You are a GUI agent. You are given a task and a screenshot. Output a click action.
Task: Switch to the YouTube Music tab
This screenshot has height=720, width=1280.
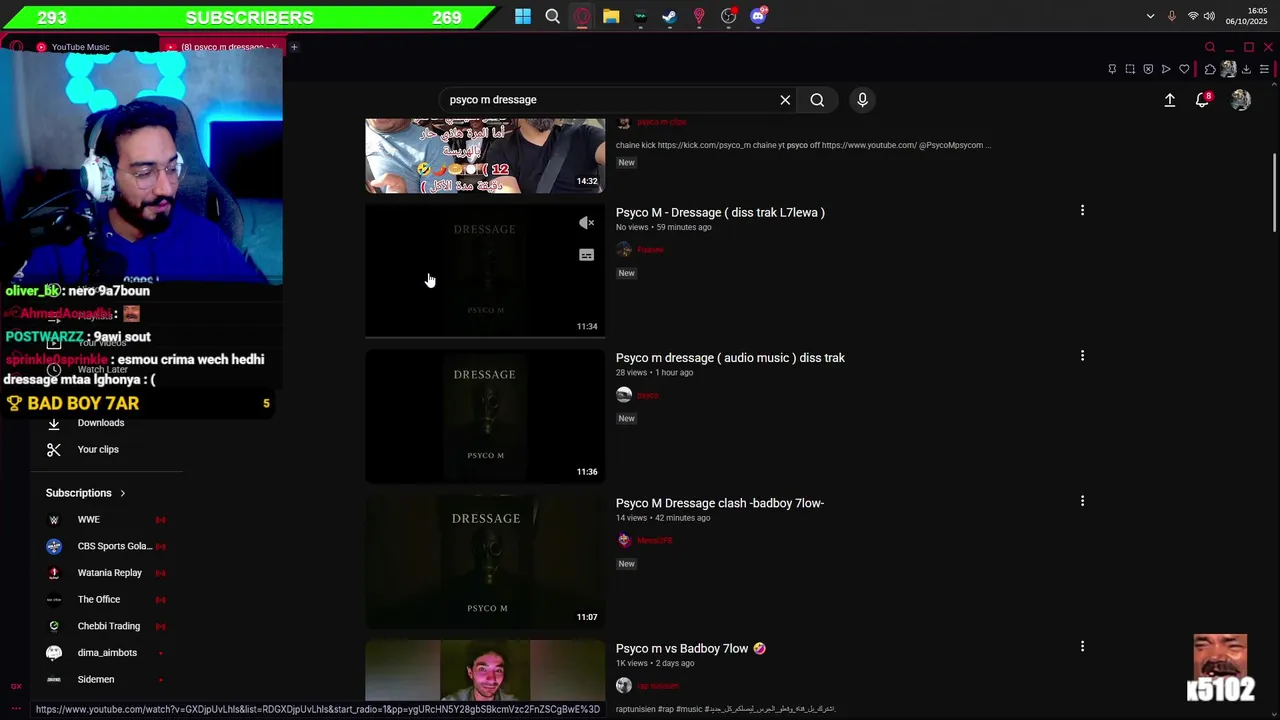[80, 47]
